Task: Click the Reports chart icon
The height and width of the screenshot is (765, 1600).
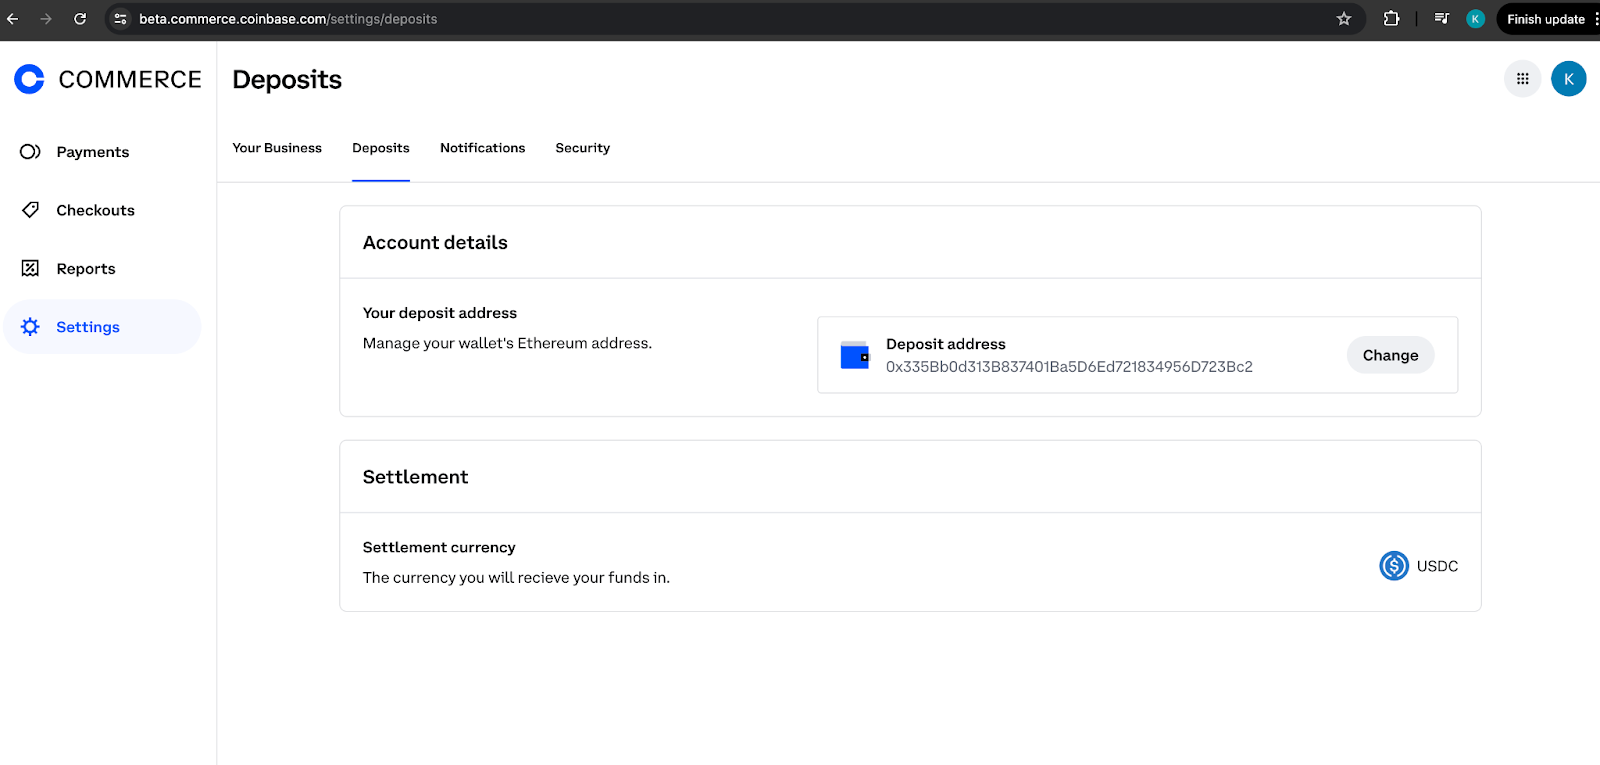Action: click(x=30, y=268)
